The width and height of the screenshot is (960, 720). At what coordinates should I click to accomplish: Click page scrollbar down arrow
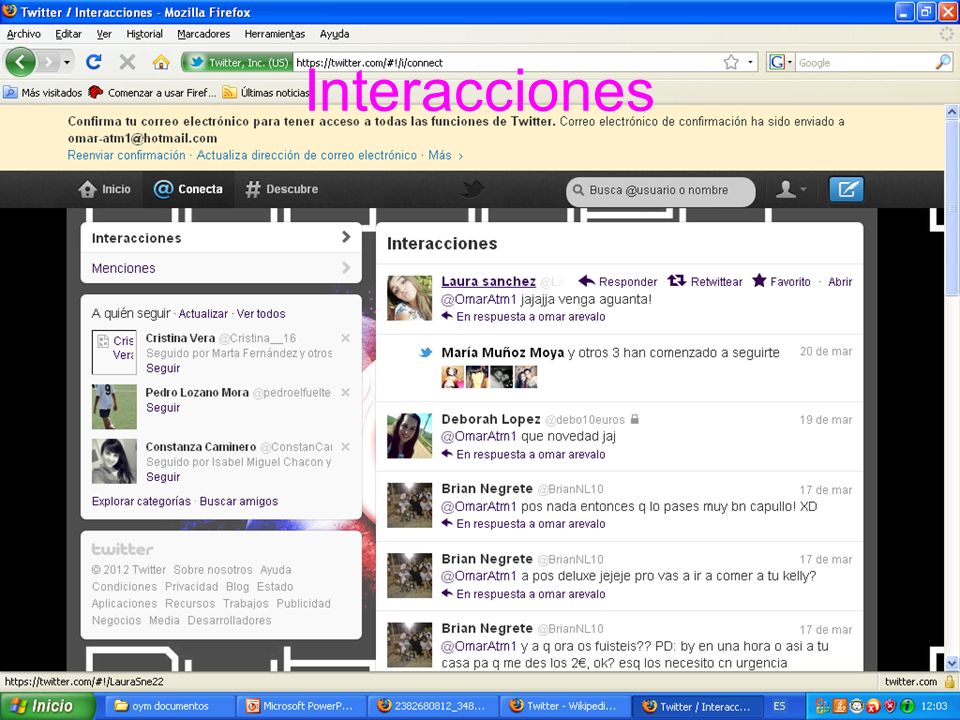point(952,664)
